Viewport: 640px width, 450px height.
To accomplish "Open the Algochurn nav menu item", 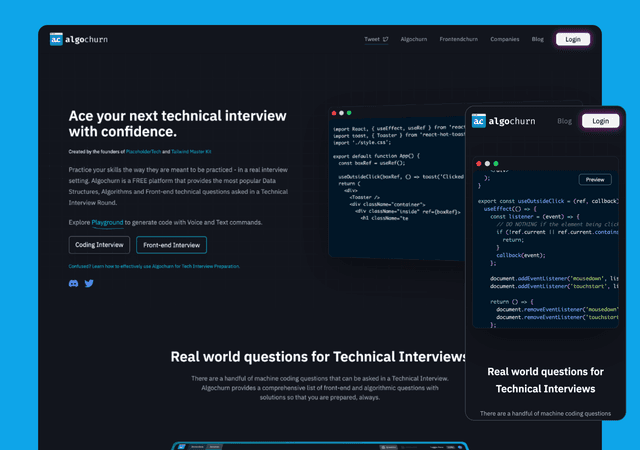I will tap(414, 40).
